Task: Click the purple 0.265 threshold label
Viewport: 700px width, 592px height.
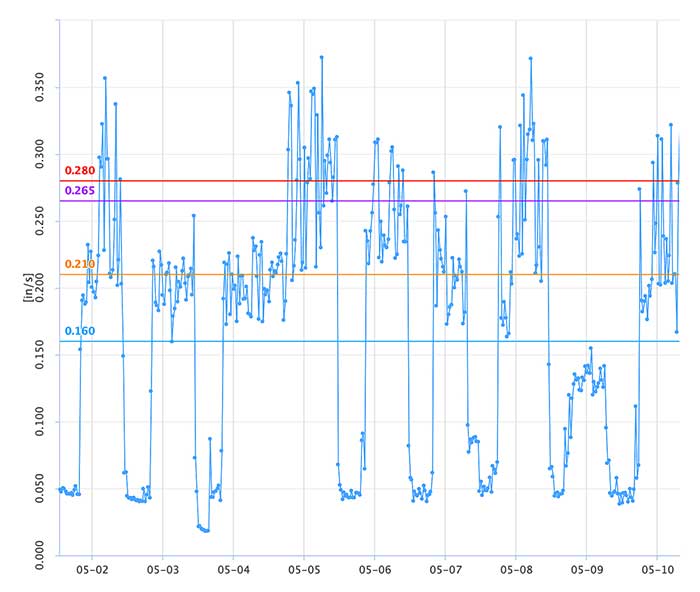Action: click(x=80, y=191)
